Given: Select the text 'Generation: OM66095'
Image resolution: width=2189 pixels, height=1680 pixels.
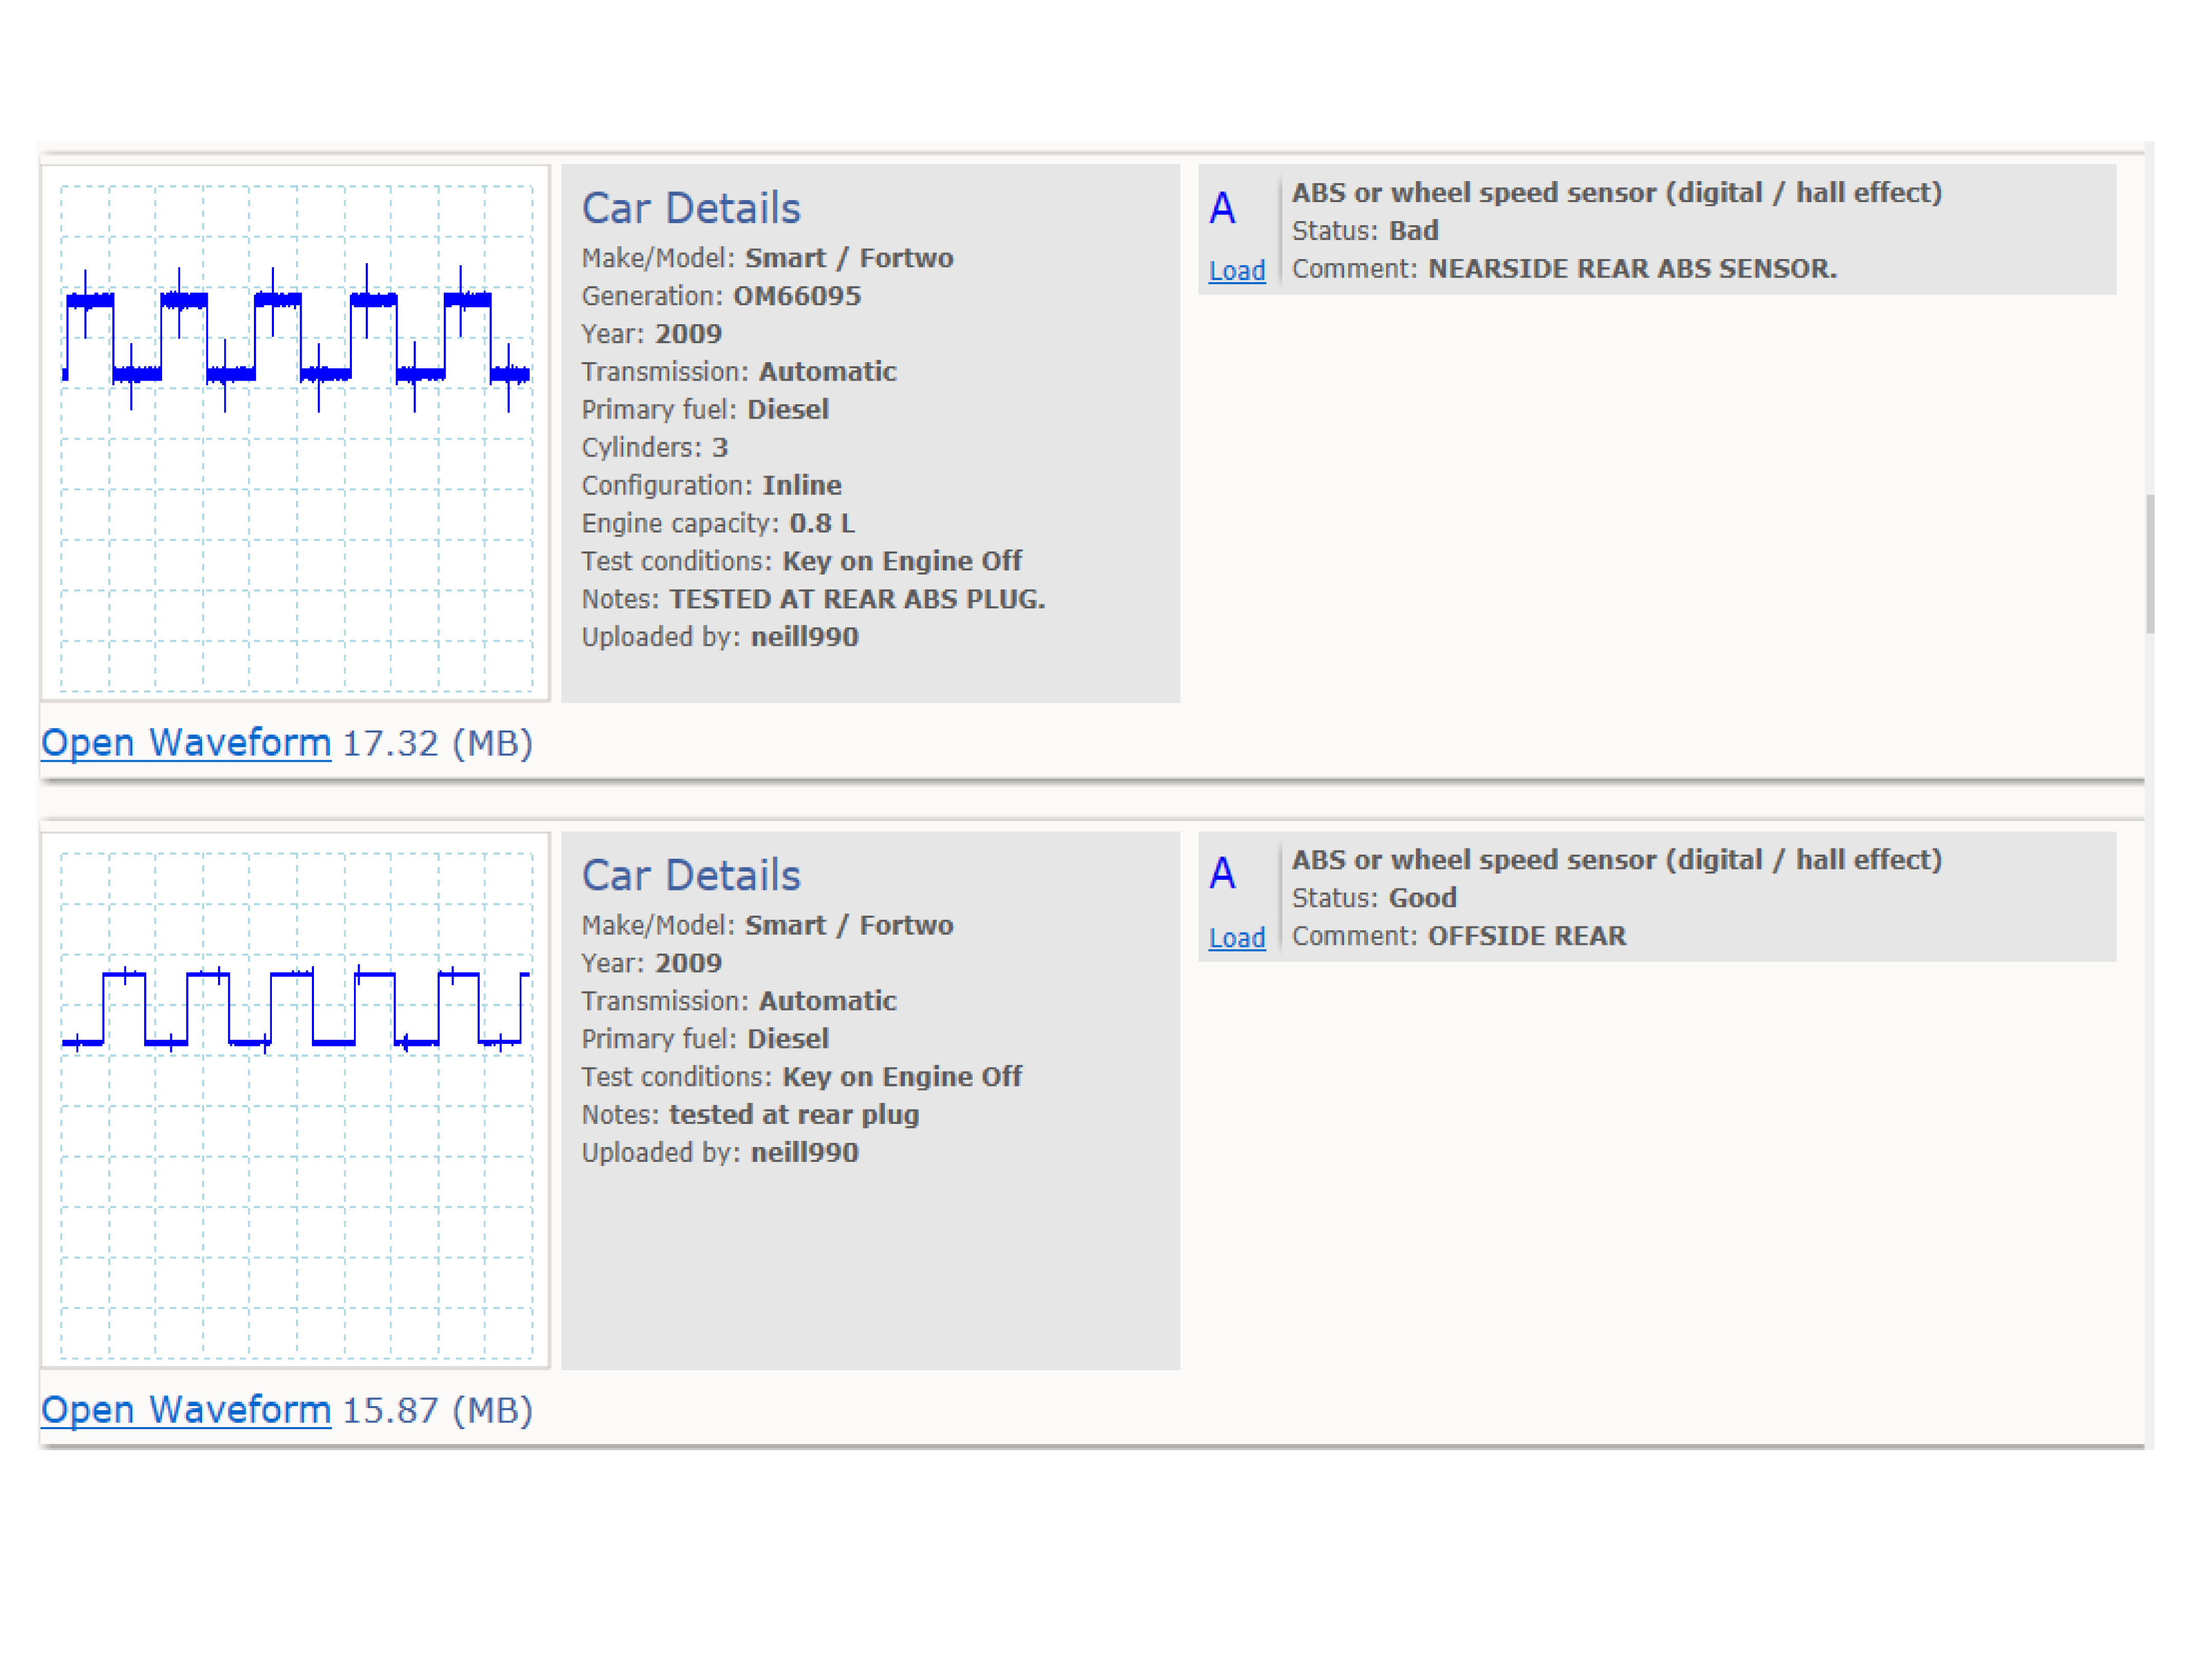Looking at the screenshot, I should pyautogui.click(x=721, y=296).
